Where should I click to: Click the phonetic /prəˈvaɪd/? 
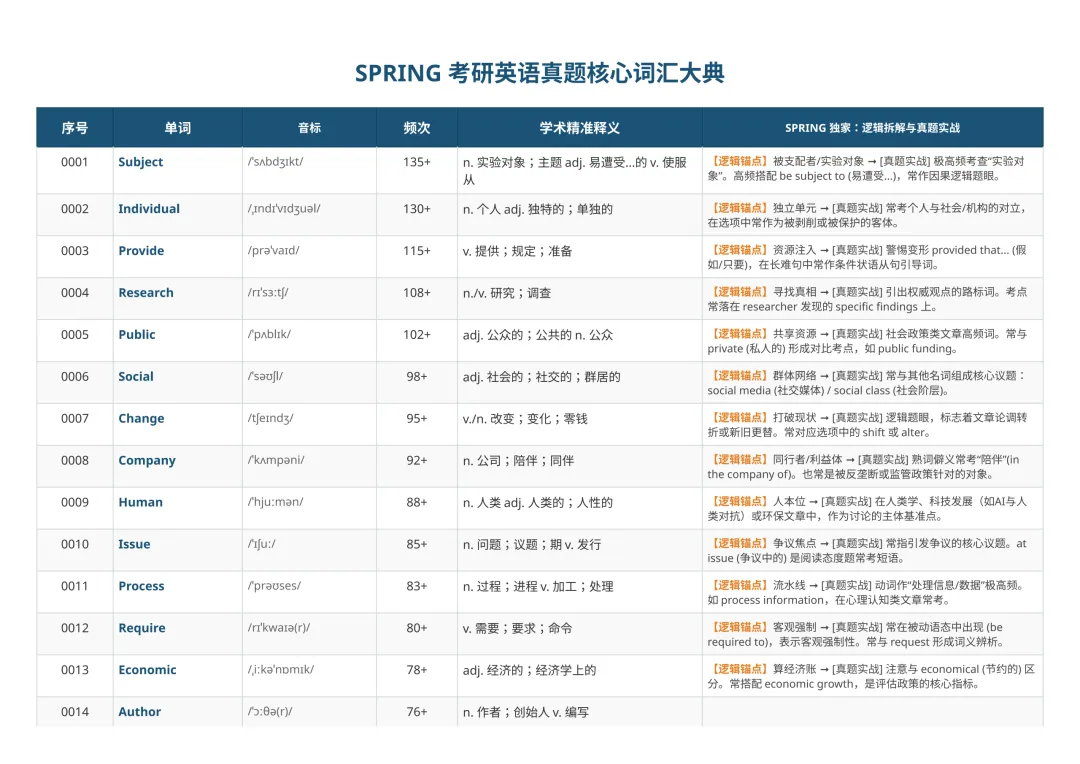tap(273, 251)
